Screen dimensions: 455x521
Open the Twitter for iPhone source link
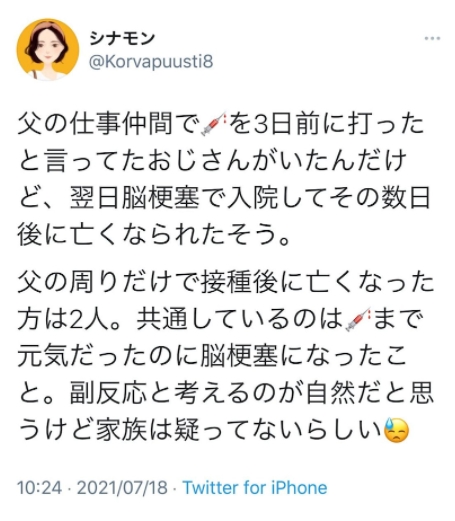255,488
